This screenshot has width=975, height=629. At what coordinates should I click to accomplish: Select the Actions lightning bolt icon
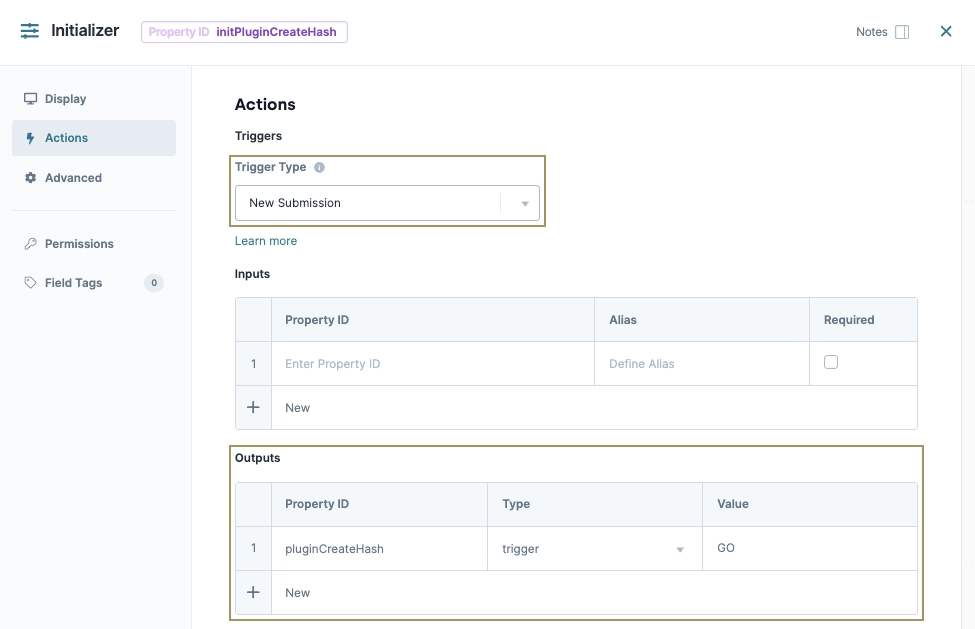click(x=29, y=138)
